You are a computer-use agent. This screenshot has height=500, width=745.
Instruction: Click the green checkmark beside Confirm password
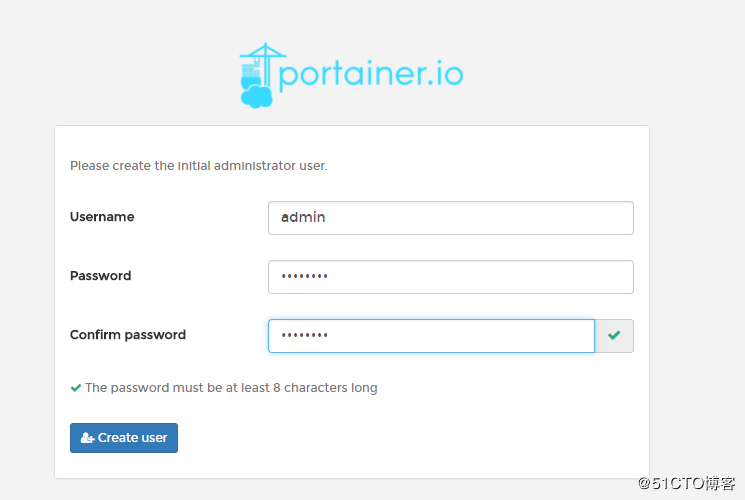[x=614, y=336]
